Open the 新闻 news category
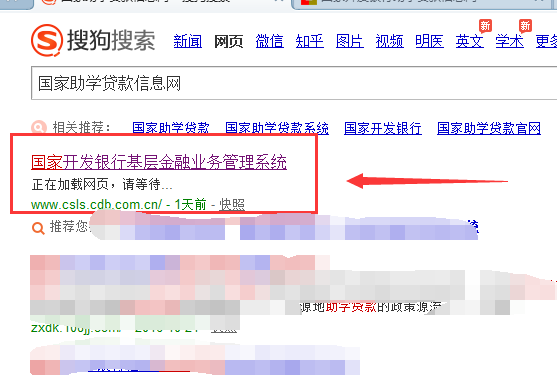The height and width of the screenshot is (377, 557). [188, 42]
